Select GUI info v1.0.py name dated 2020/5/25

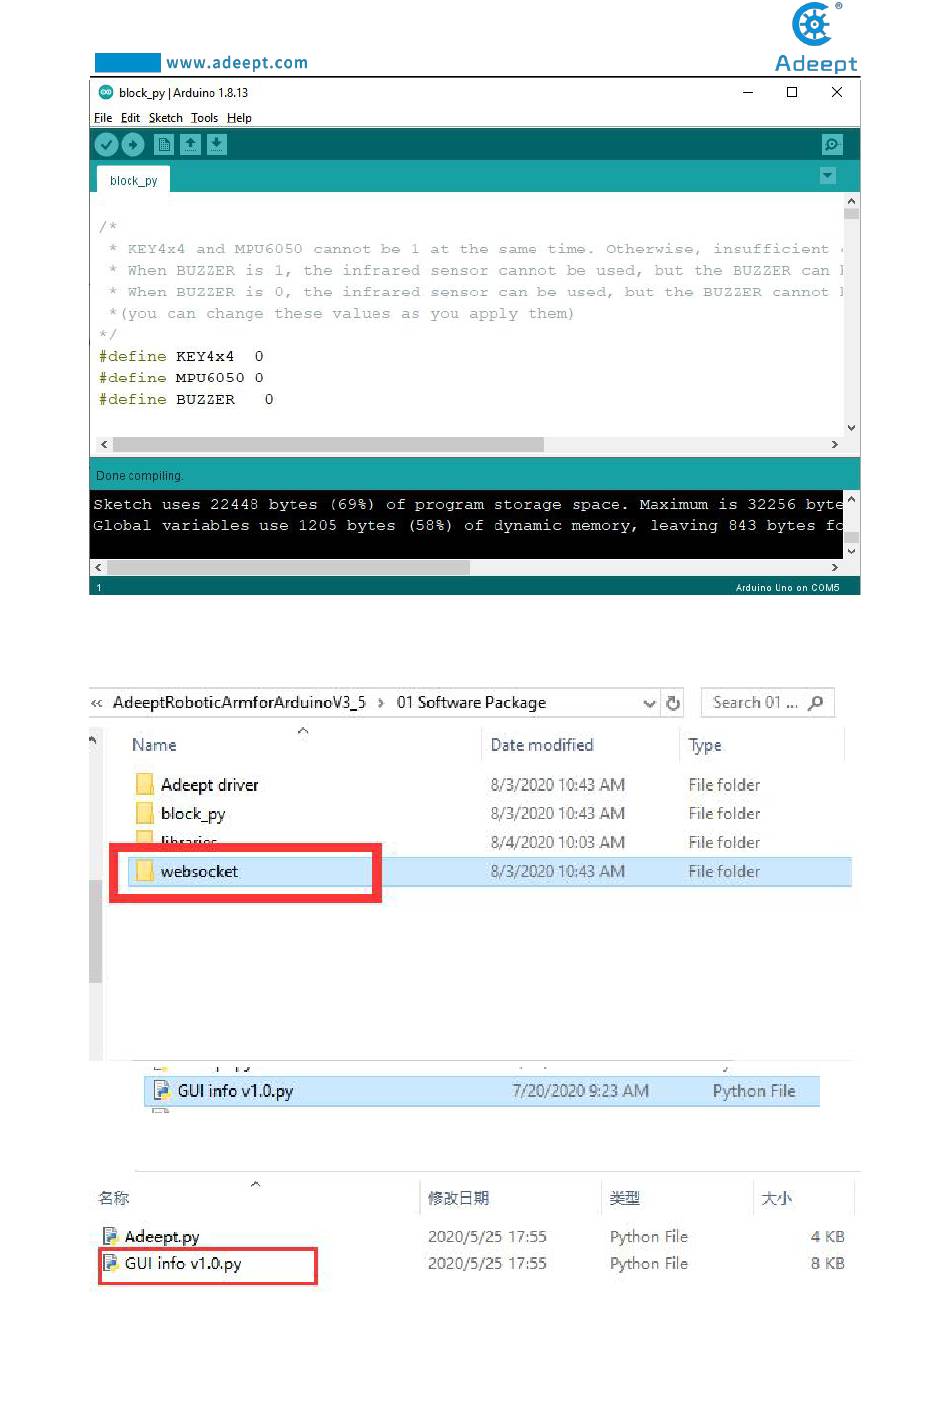(183, 1264)
